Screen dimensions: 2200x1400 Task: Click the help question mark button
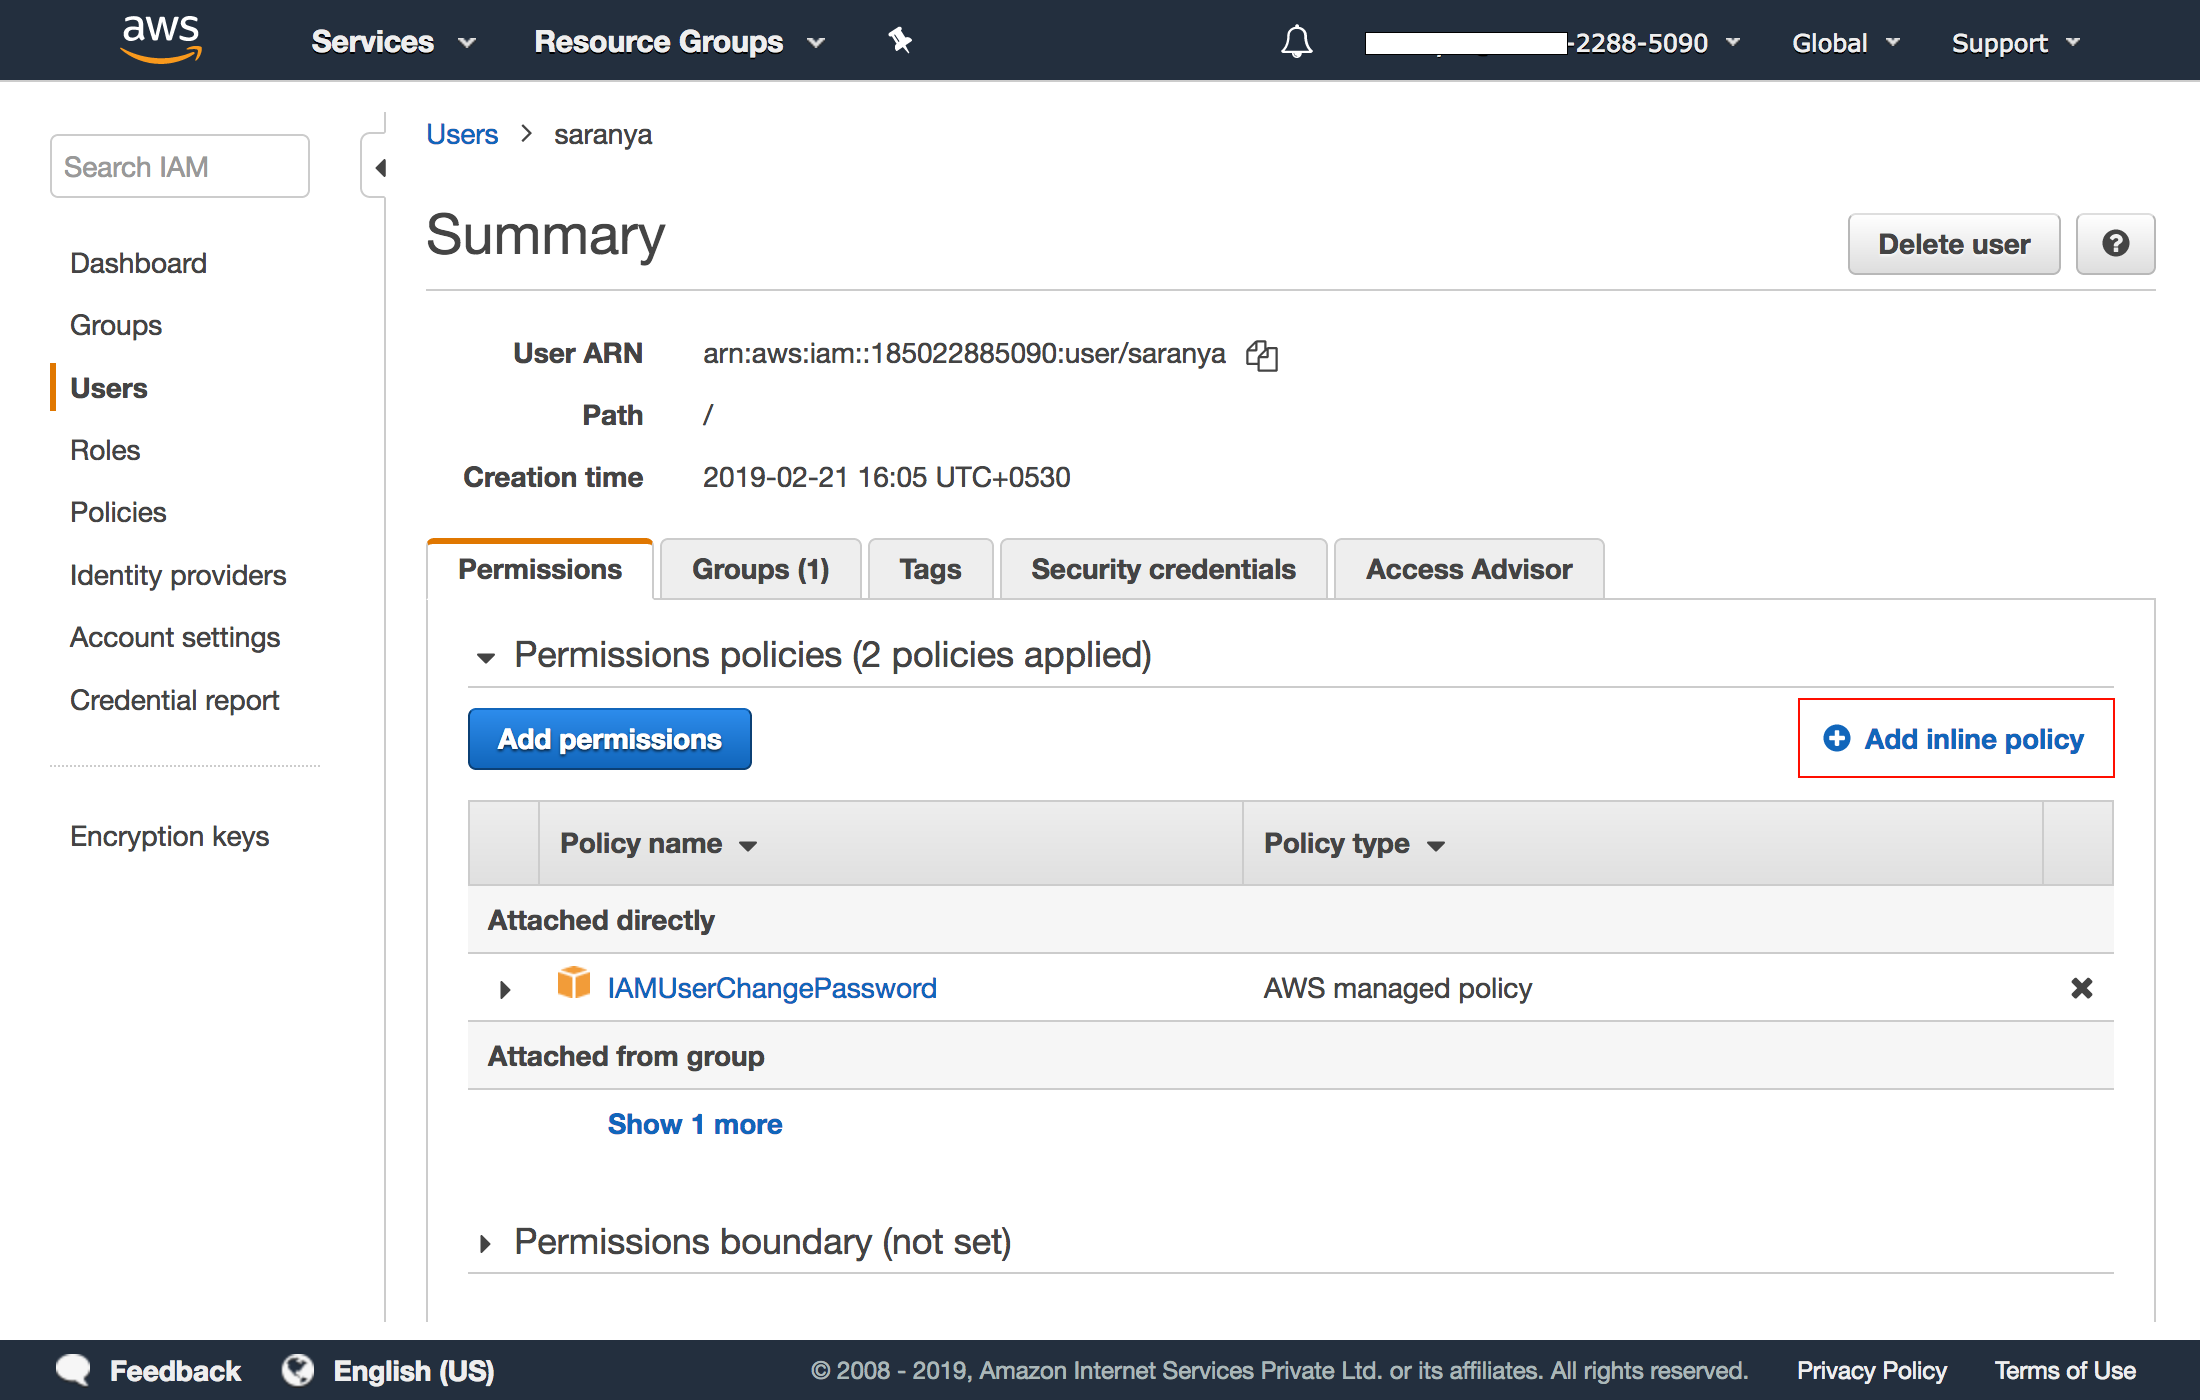tap(2115, 244)
